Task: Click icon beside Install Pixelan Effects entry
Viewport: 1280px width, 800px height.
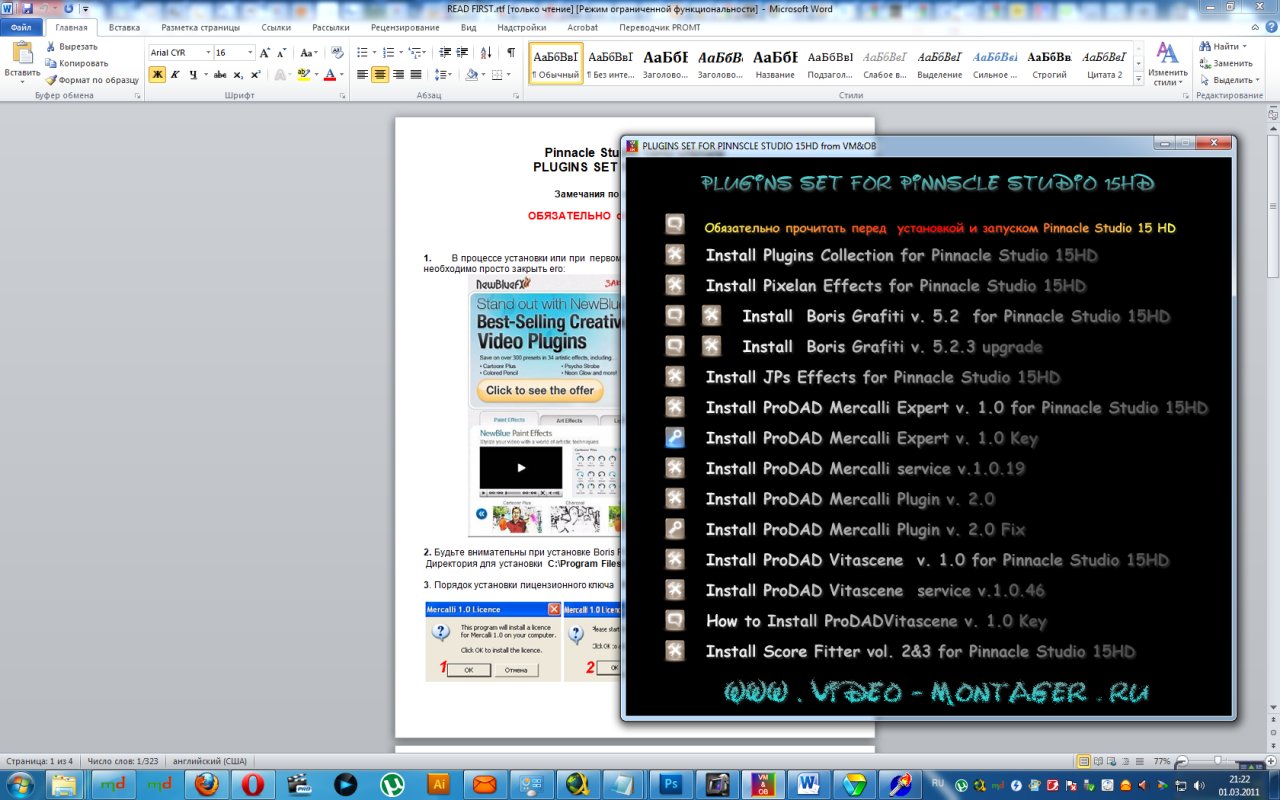Action: [x=675, y=286]
